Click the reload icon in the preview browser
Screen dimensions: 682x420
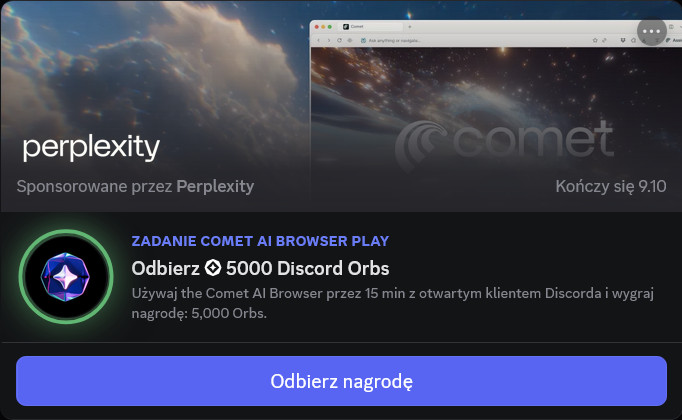click(339, 40)
